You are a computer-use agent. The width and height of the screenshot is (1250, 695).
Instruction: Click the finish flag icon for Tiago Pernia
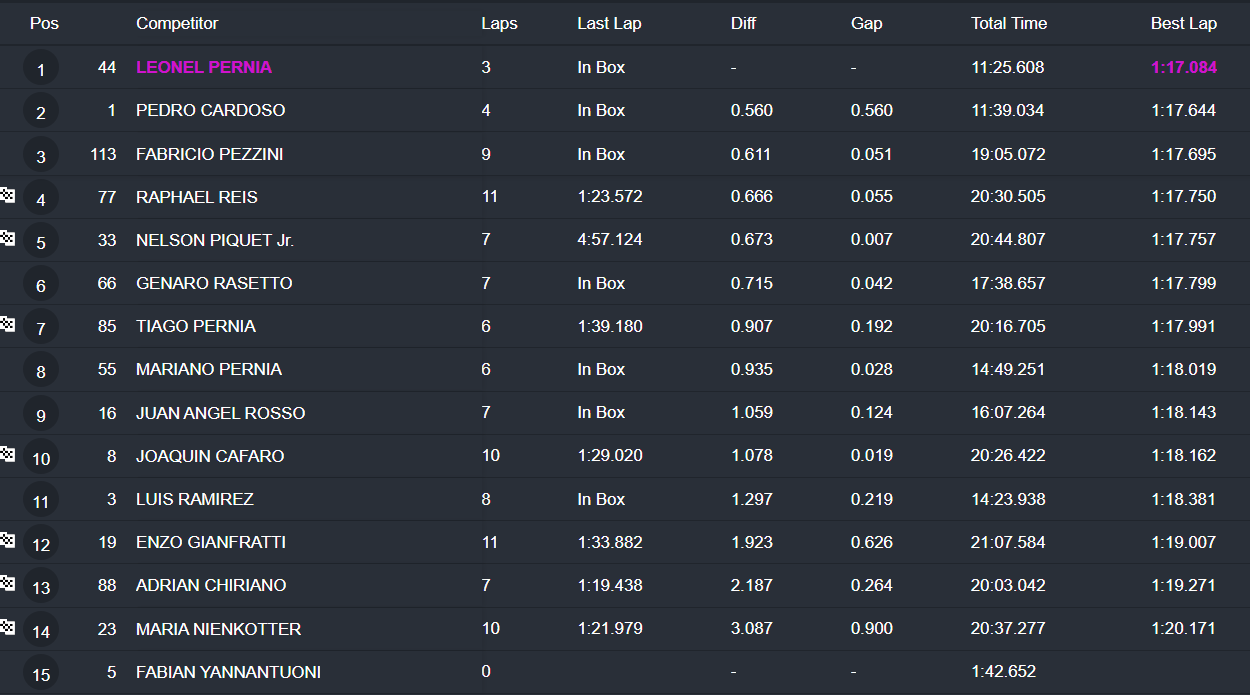(x=8, y=324)
